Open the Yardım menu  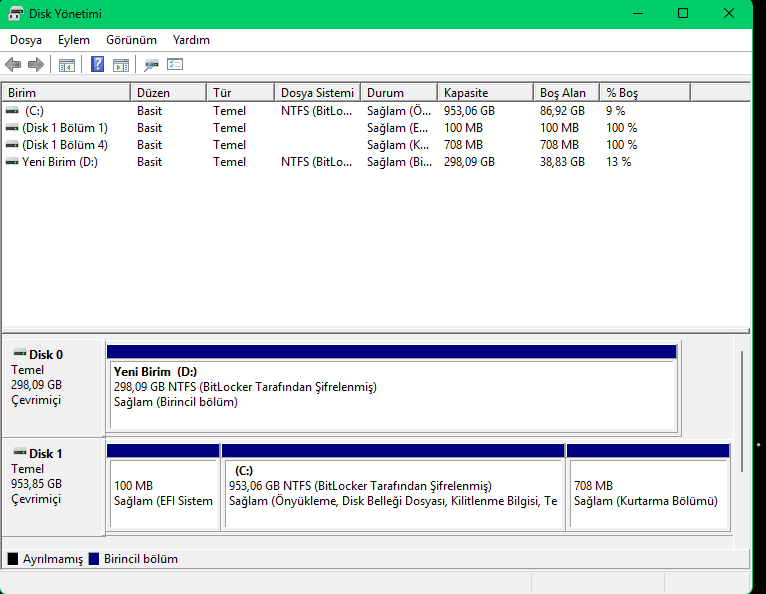191,40
